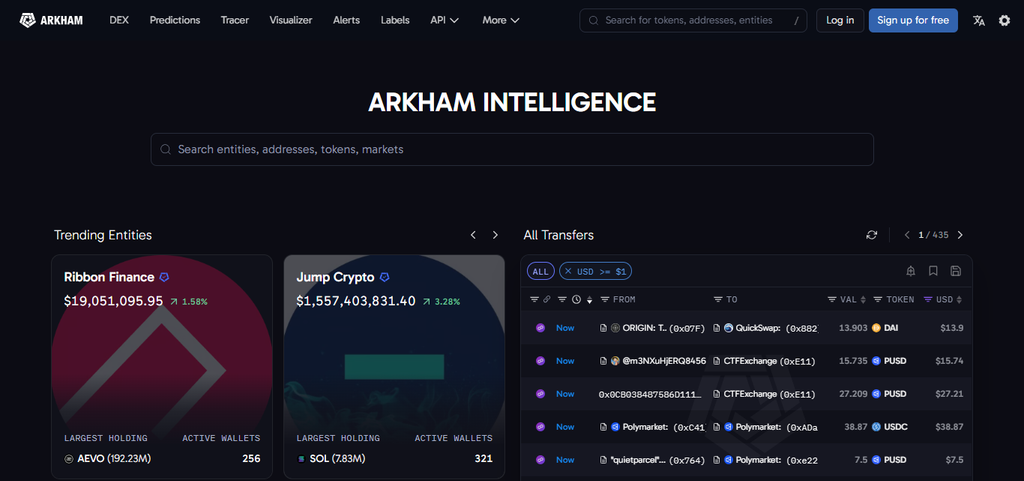
Task: Focus the navbar search field
Action: click(693, 20)
